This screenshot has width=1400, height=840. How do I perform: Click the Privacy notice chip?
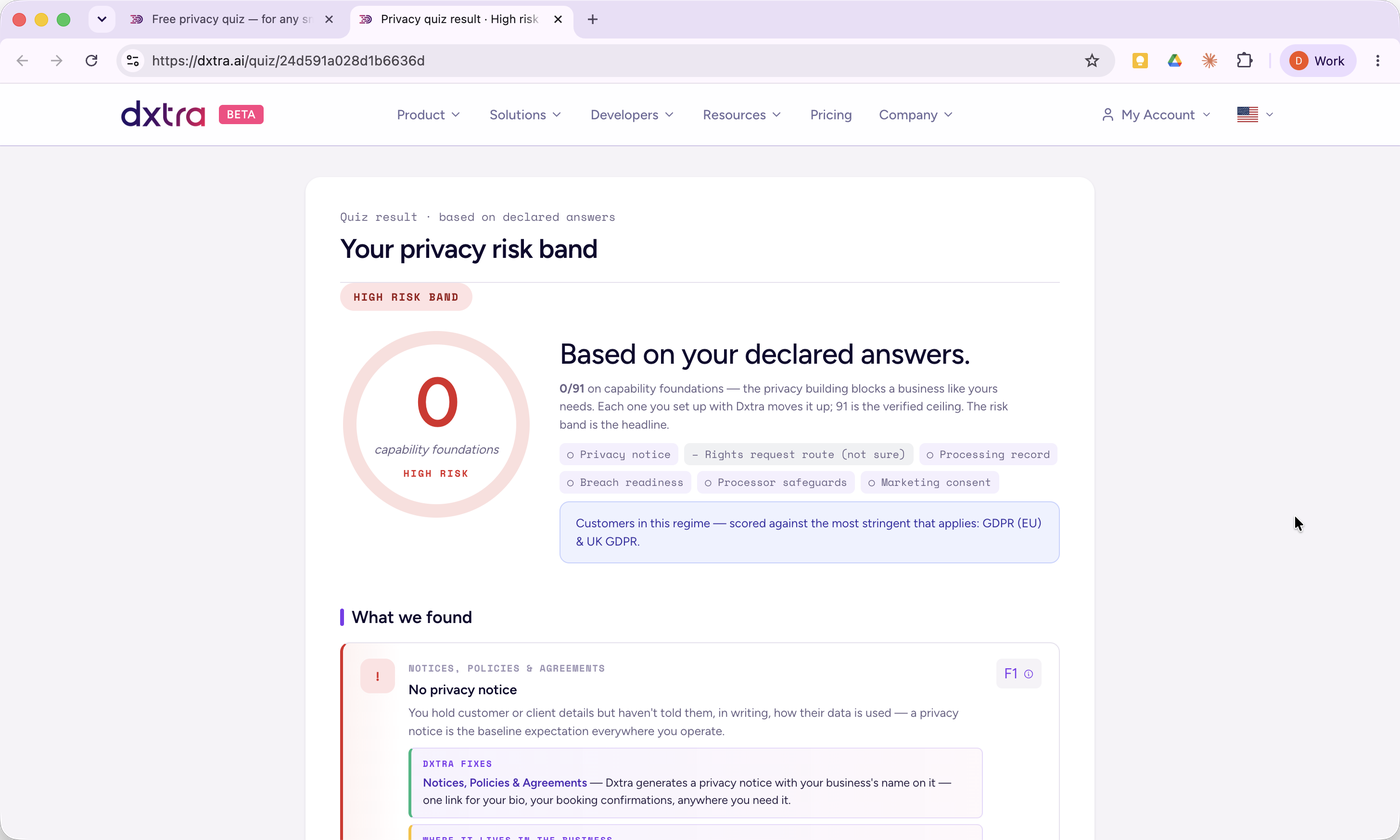pos(619,455)
